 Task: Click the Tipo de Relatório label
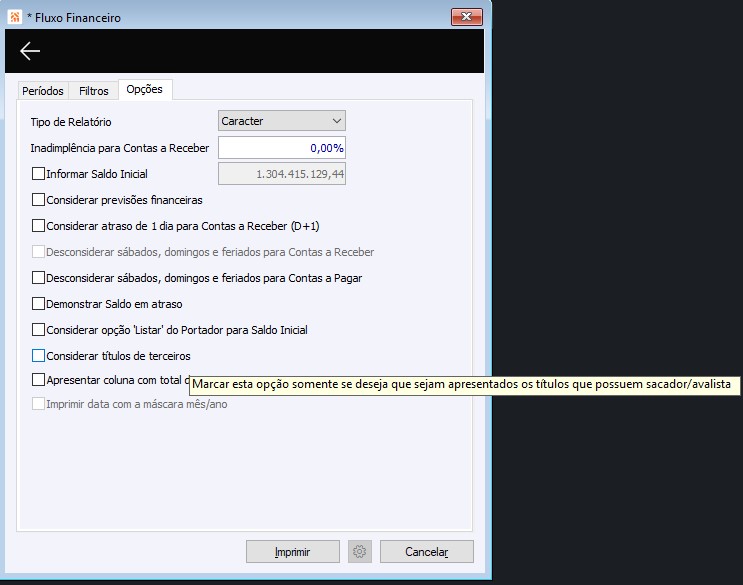pyautogui.click(x=71, y=122)
